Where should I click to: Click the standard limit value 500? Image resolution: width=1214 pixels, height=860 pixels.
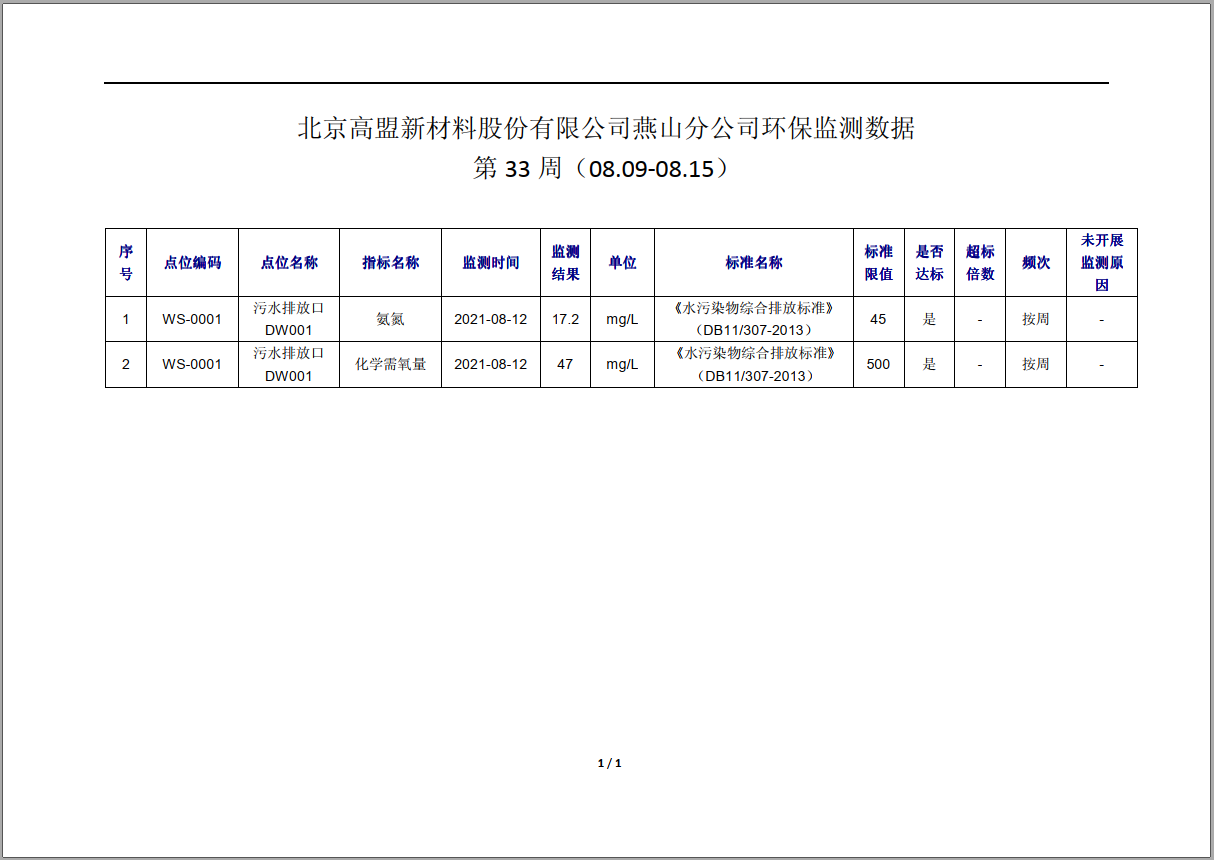877,364
